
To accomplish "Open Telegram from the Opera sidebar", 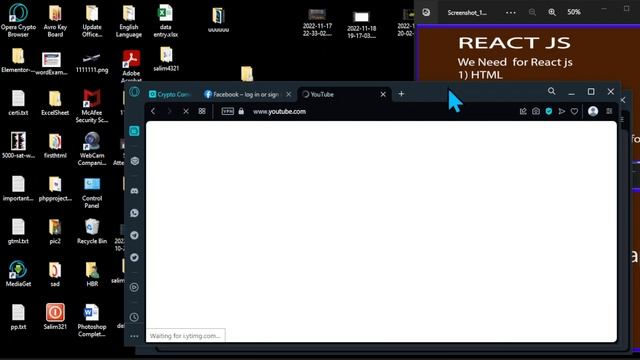I will (134, 236).
